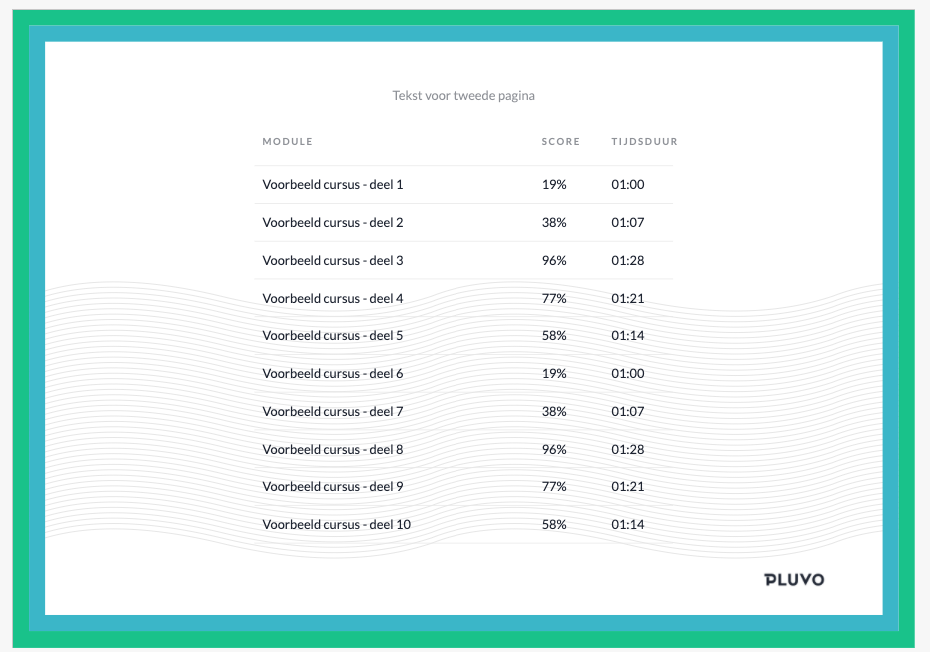Image resolution: width=930 pixels, height=652 pixels.
Task: Click the TIJDSDUUR column header
Action: click(644, 142)
